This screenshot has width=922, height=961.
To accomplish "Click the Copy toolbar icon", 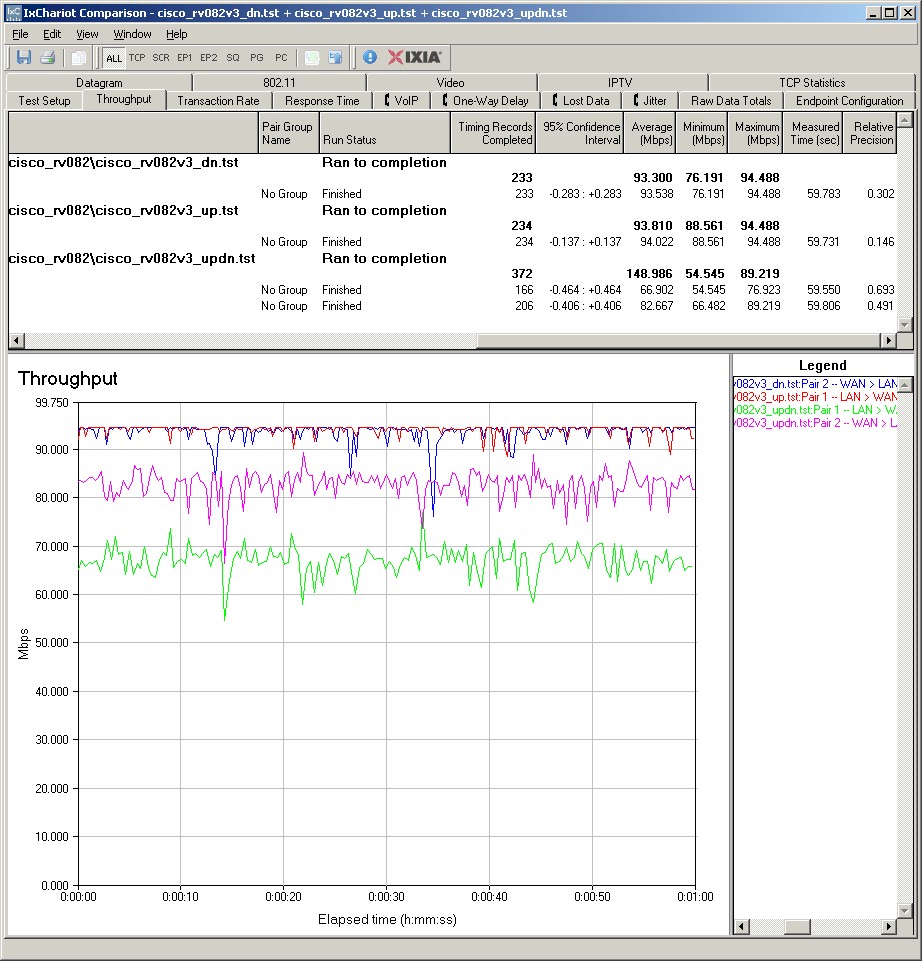I will point(78,58).
